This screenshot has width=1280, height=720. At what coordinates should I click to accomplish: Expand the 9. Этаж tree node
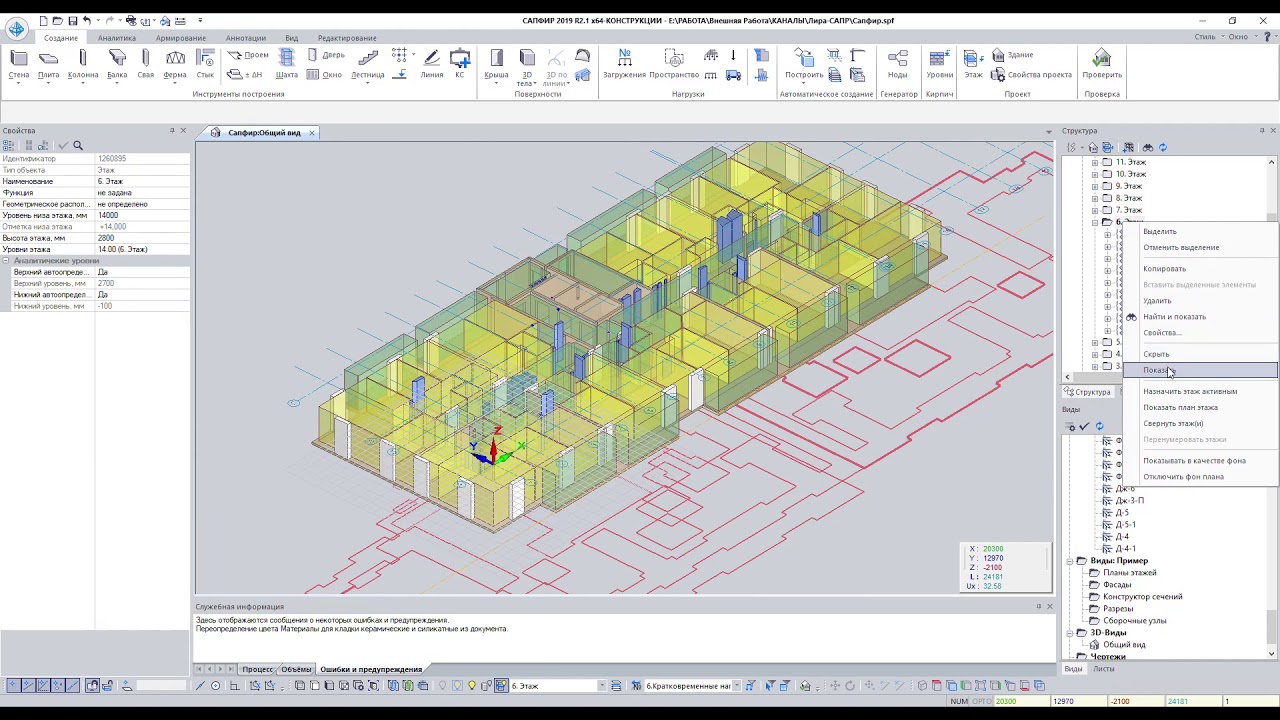pos(1094,186)
